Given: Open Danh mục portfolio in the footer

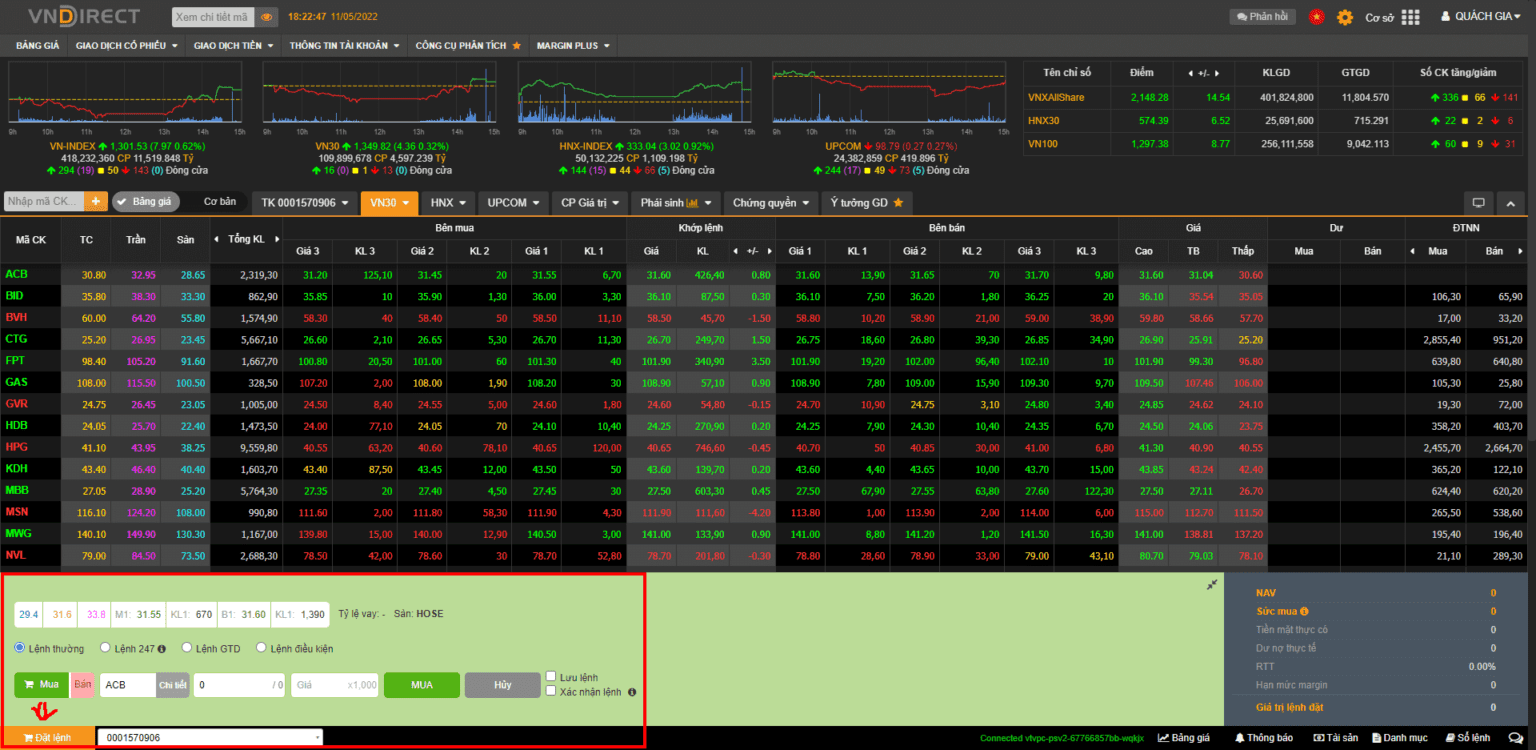Looking at the screenshot, I should point(1400,738).
